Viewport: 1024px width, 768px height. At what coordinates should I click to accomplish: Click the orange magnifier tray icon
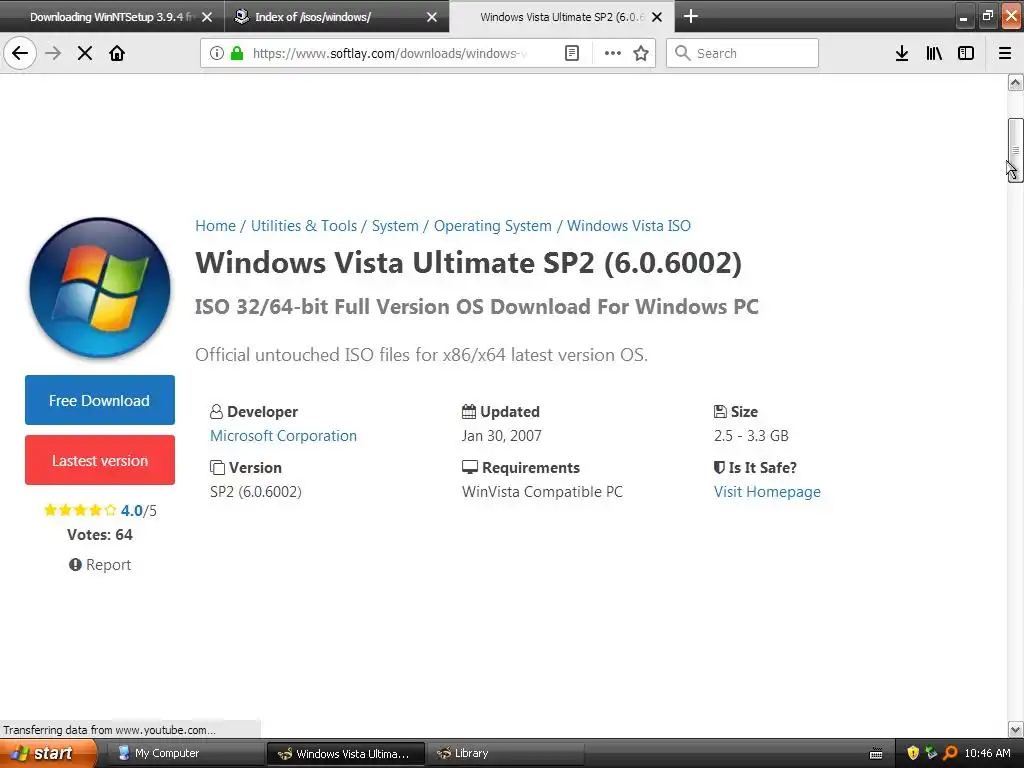(x=950, y=754)
